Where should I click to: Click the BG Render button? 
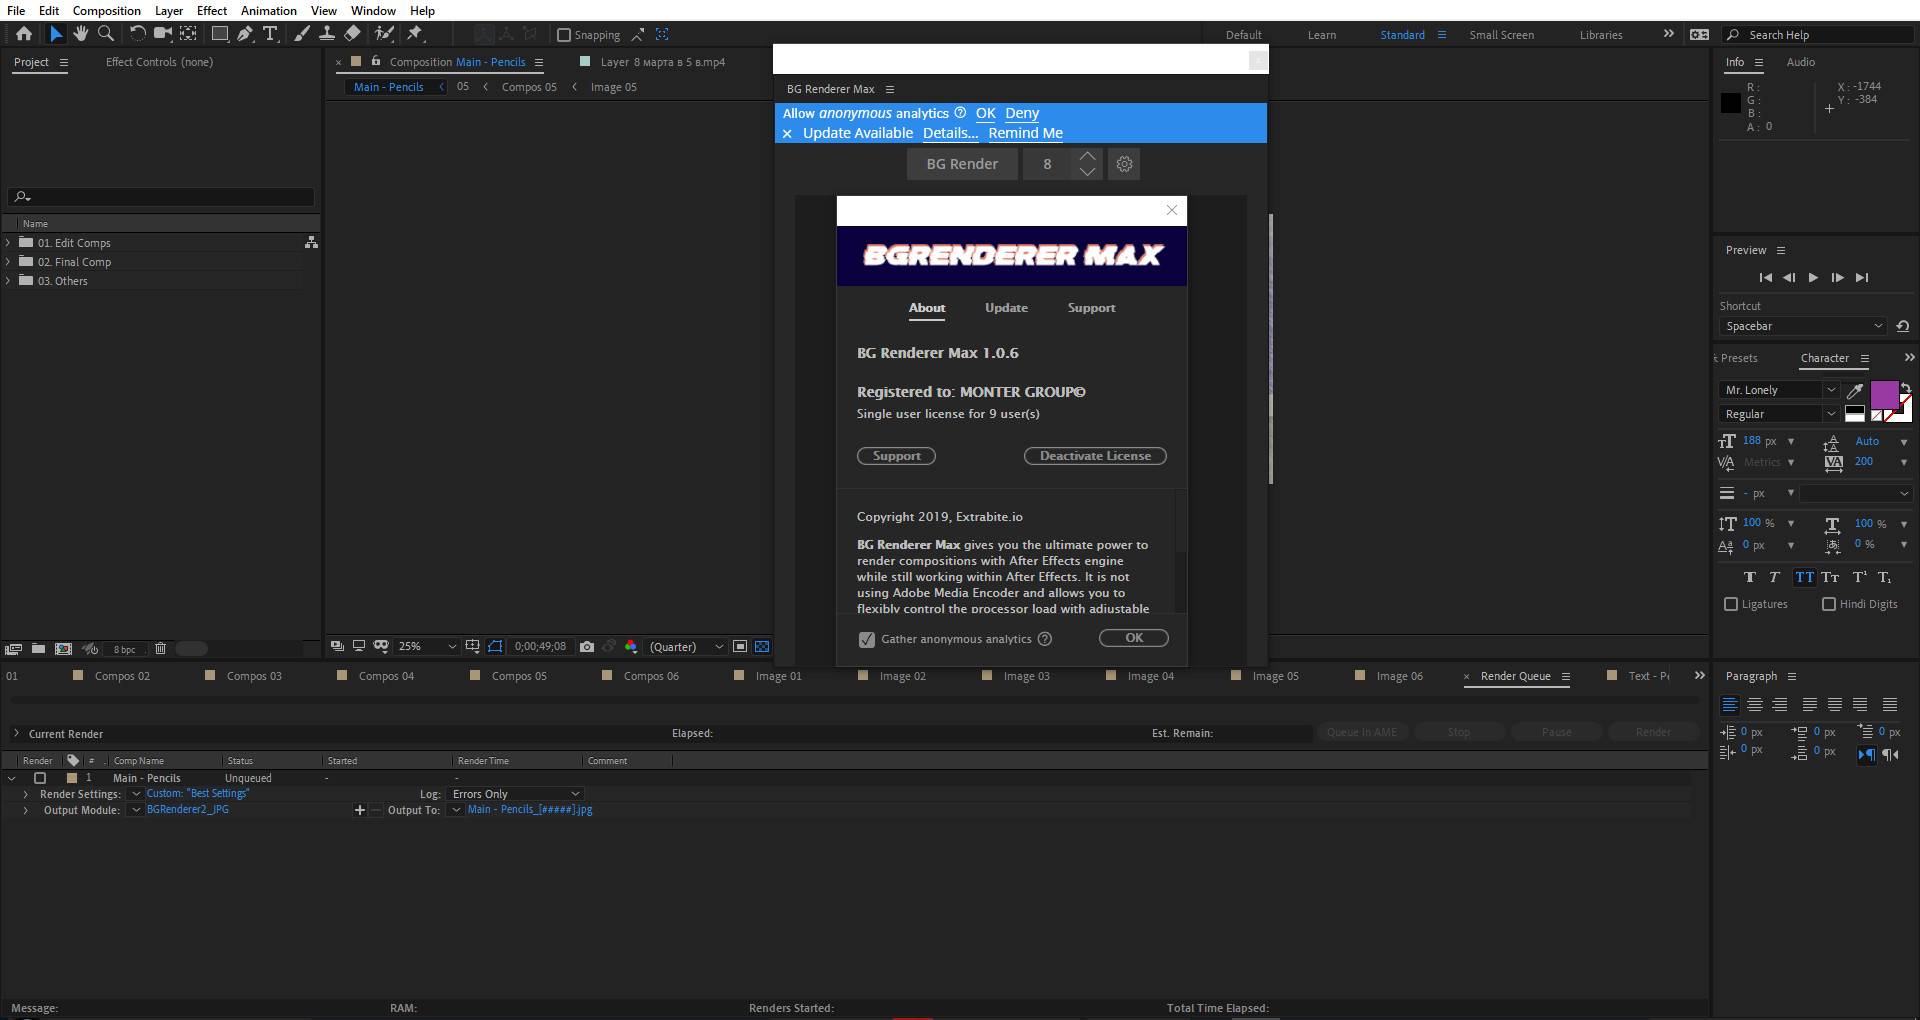click(962, 164)
